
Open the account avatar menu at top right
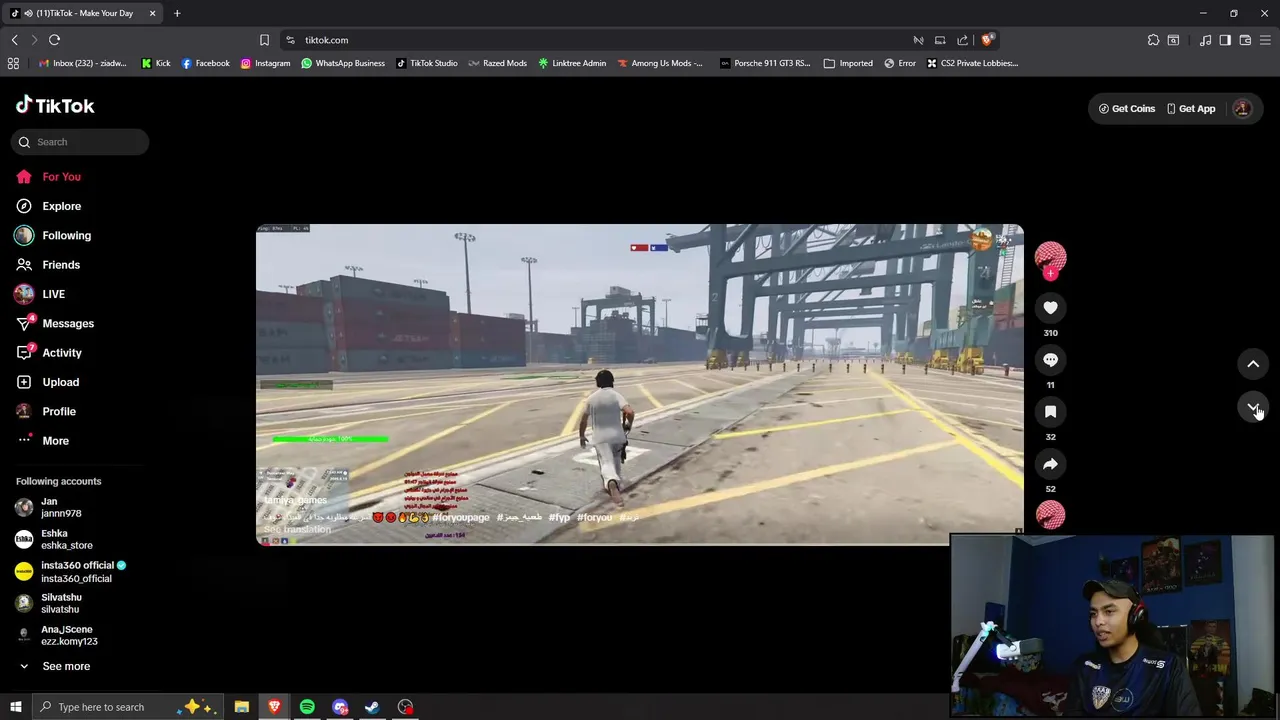[x=1242, y=109]
